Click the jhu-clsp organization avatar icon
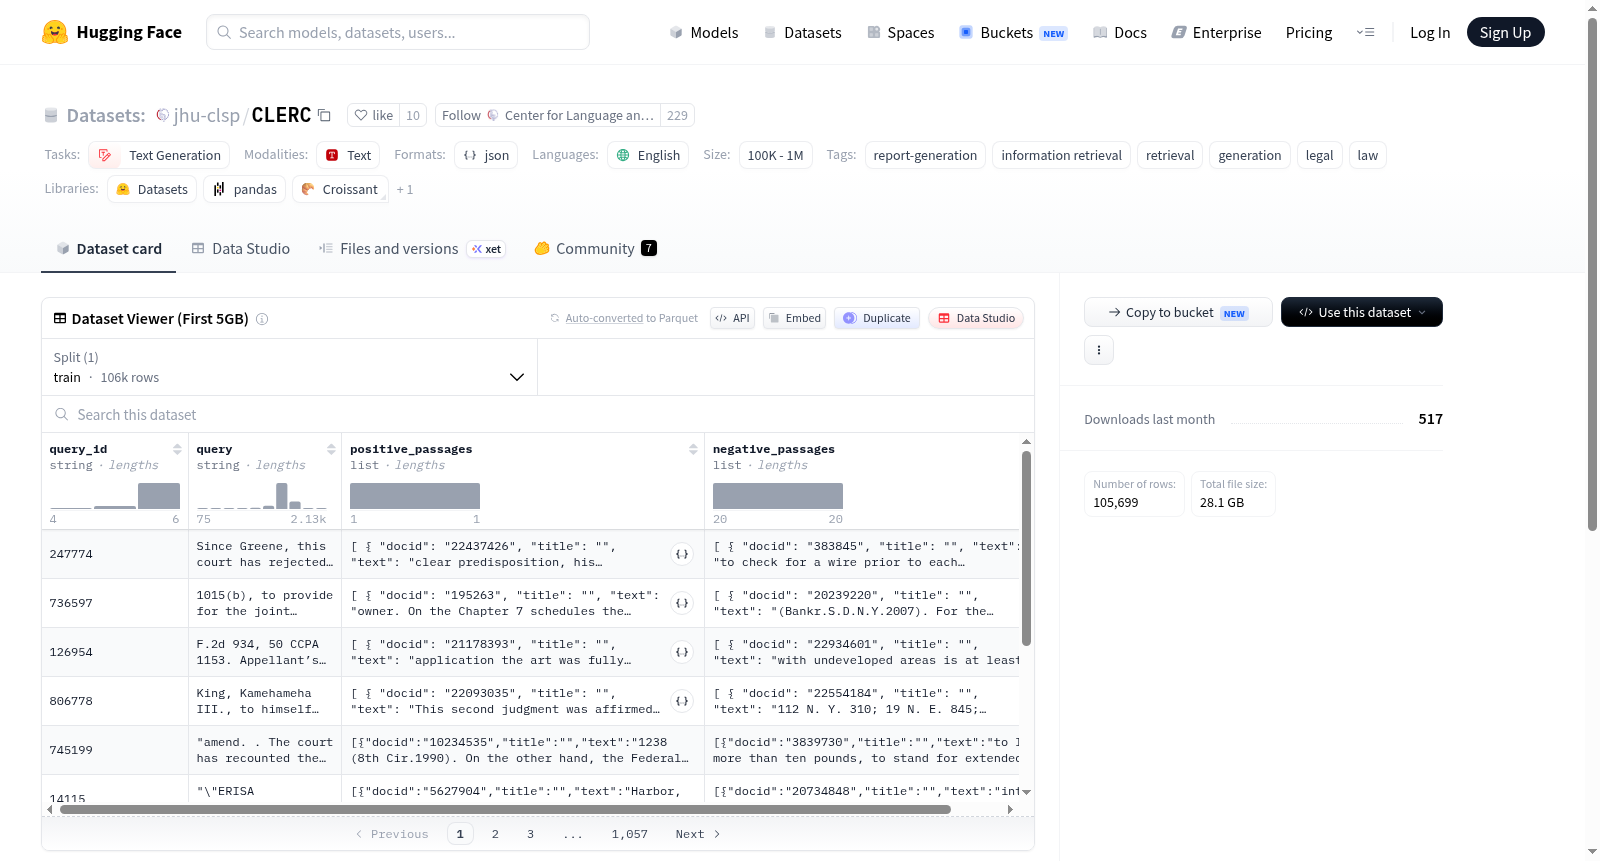 (162, 115)
